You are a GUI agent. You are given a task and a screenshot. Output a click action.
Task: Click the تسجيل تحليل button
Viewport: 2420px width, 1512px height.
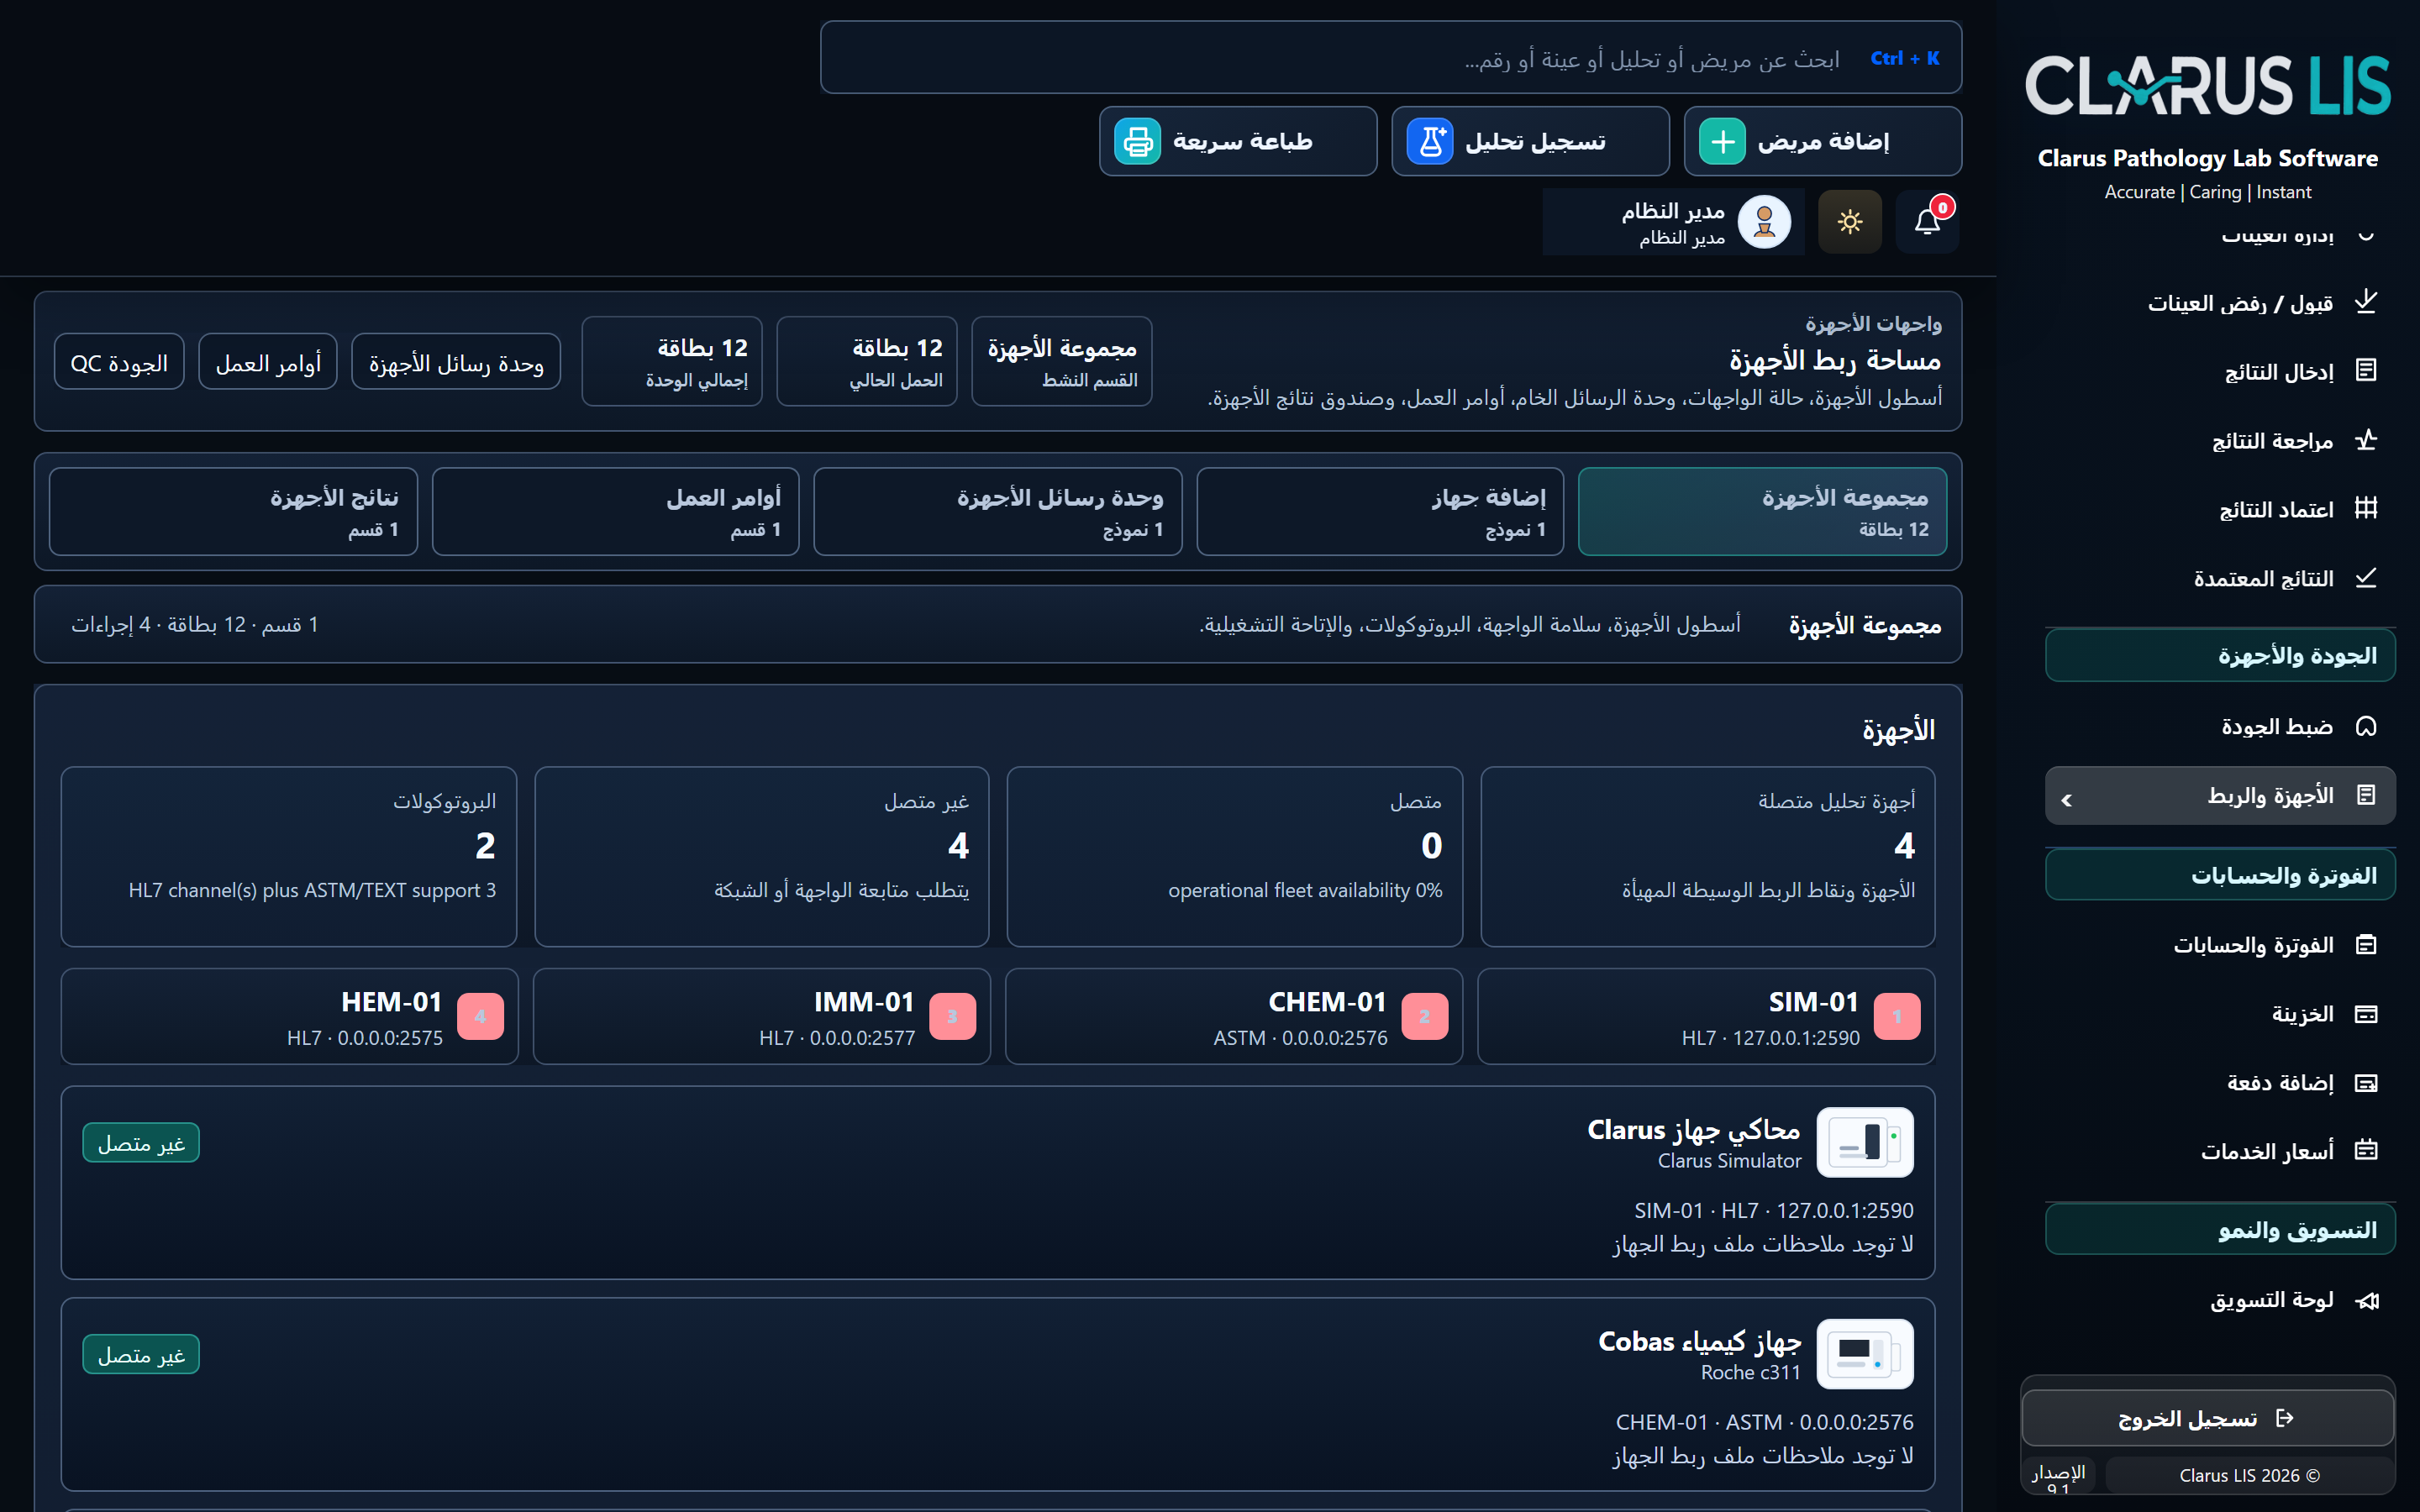(x=1530, y=142)
